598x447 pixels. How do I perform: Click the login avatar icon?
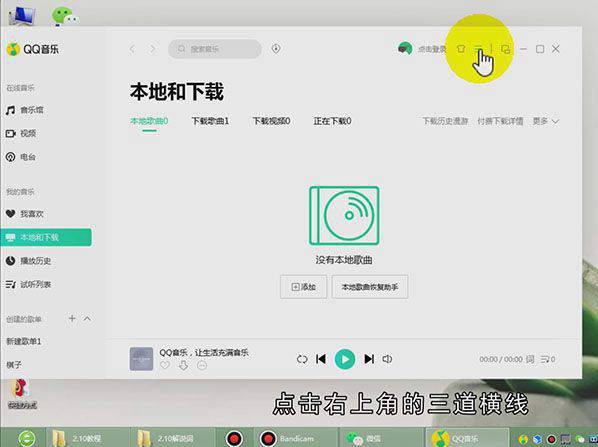(405, 49)
